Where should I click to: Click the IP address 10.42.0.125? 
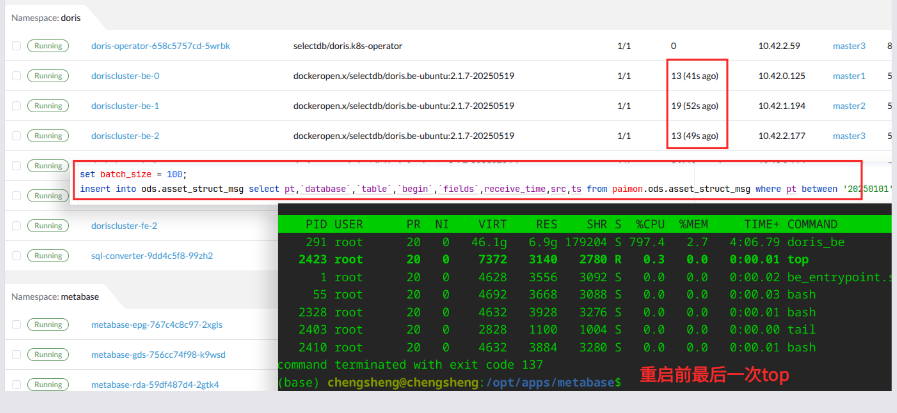point(781,76)
